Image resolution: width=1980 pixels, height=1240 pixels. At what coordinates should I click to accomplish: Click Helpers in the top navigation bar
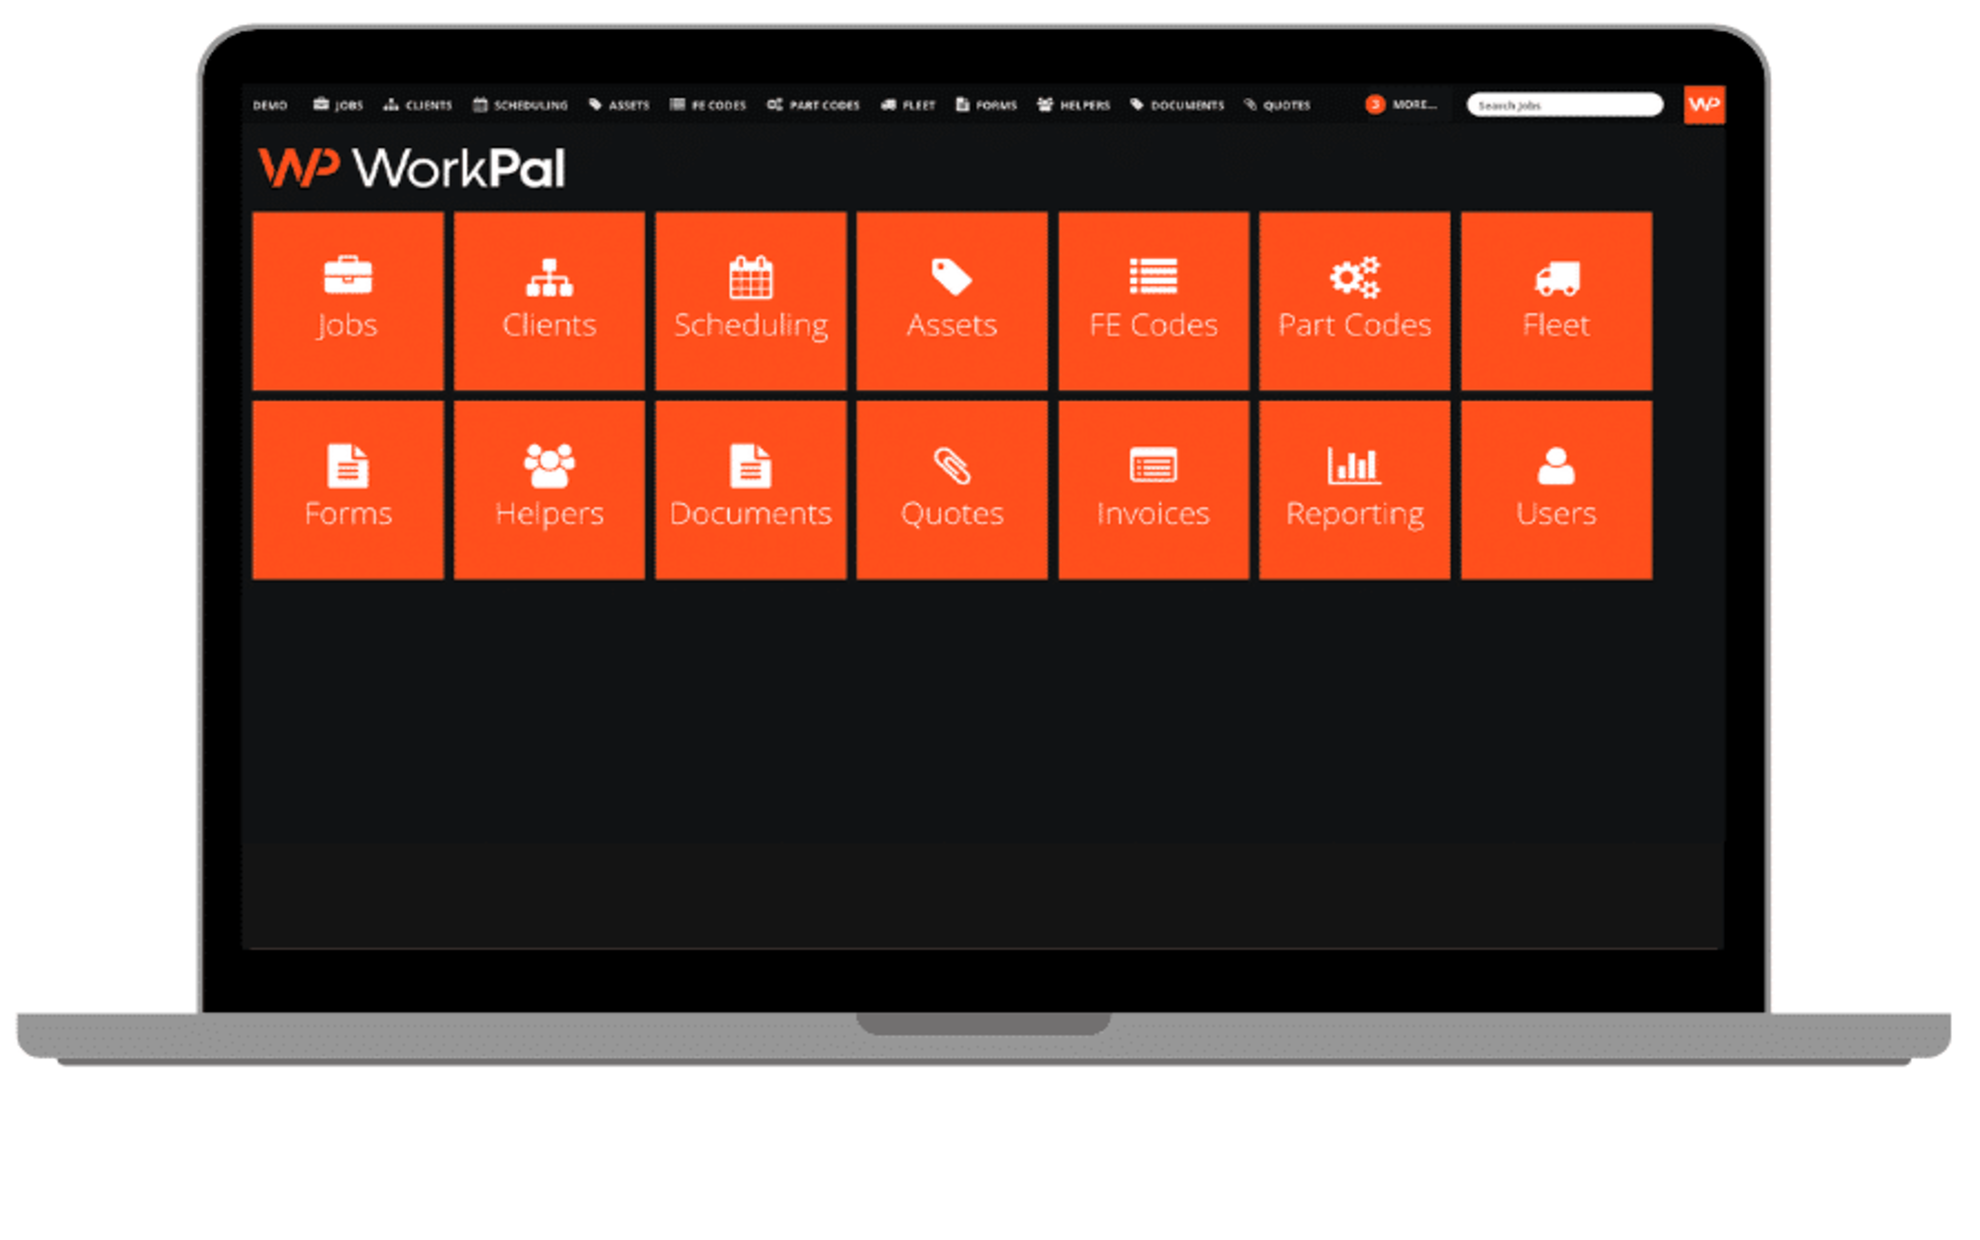(x=1075, y=105)
